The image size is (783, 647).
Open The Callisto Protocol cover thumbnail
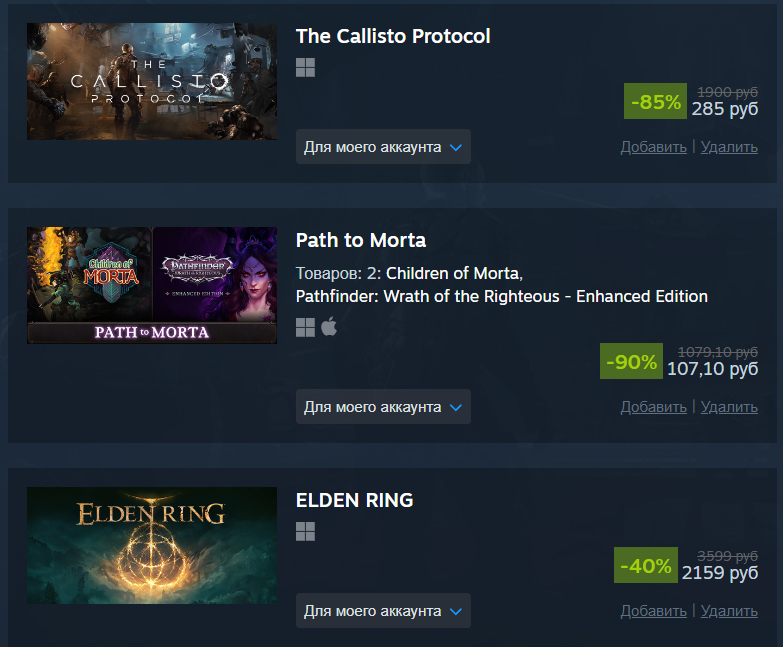coord(152,81)
